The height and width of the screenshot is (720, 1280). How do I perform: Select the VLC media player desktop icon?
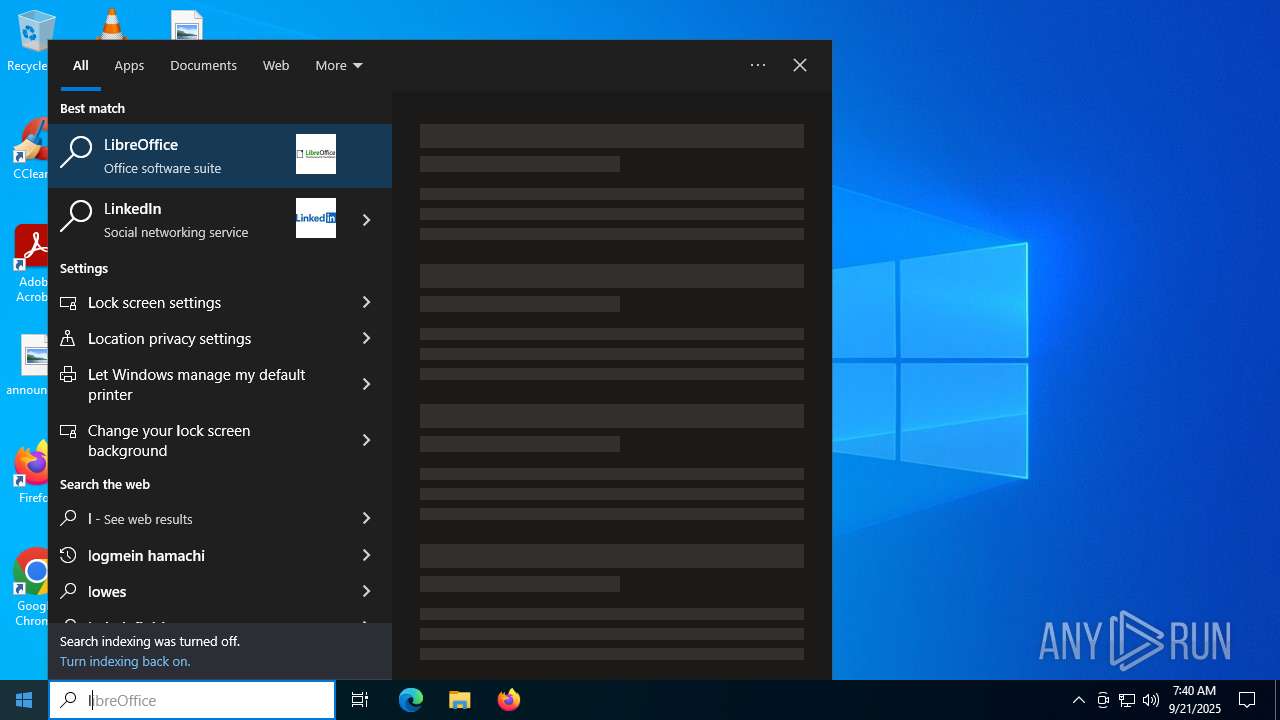(111, 23)
